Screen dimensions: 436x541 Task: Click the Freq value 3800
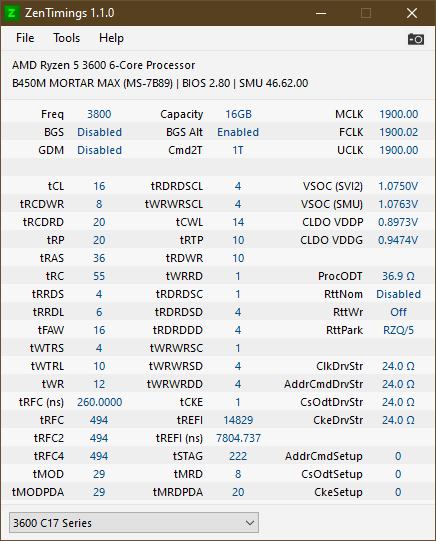[99, 114]
